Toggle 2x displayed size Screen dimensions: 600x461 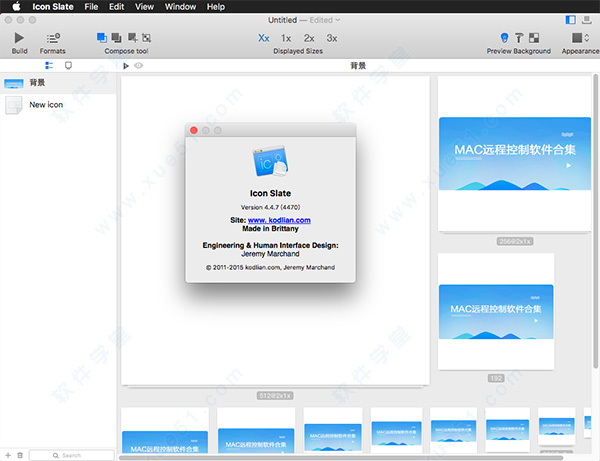tap(309, 38)
